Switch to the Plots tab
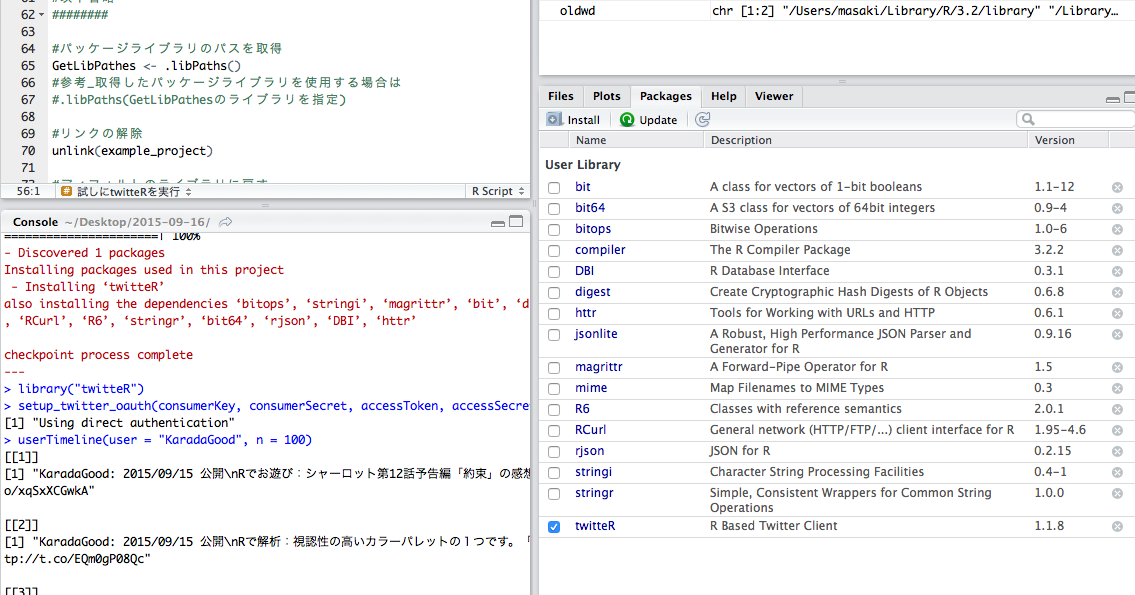The height and width of the screenshot is (595, 1135). [607, 96]
